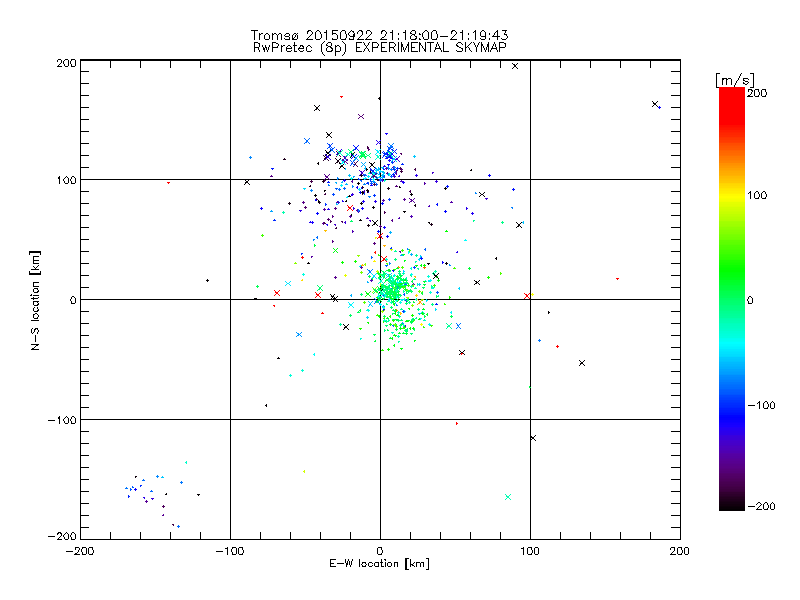800x600 pixels.
Task: Click the 'RwPretec (8p) EXPERIMENTAL SKYMAP' subtitle
Action: click(x=380, y=48)
